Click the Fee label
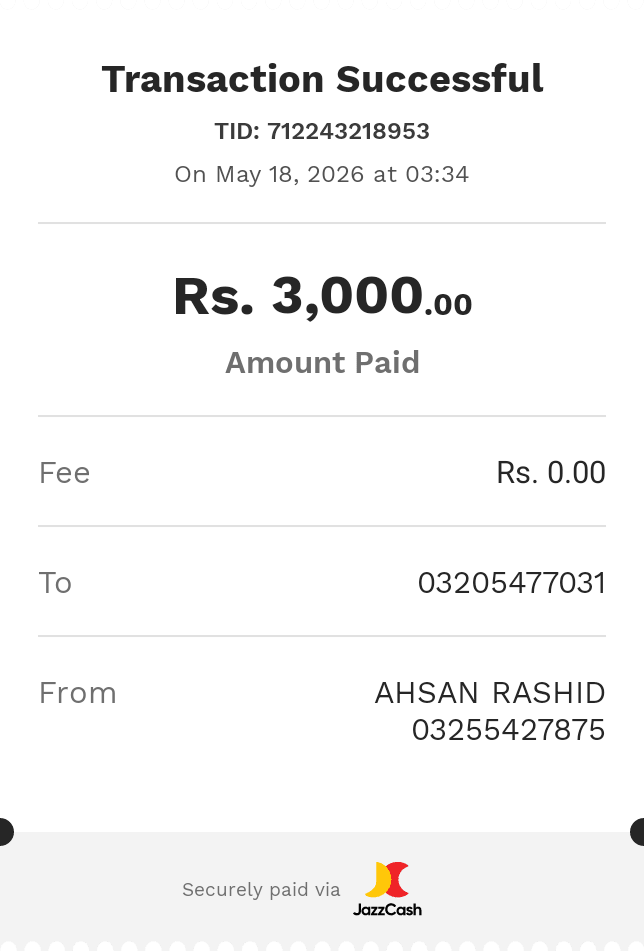Screen dimensions: 644x951 click(x=64, y=472)
